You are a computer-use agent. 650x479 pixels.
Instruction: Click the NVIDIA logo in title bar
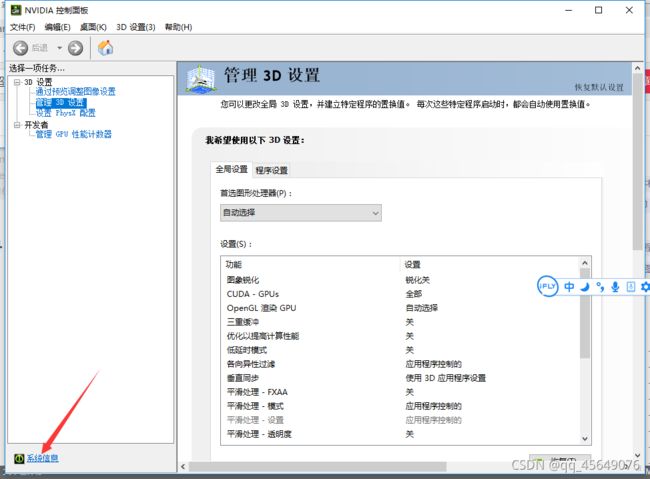[x=16, y=10]
